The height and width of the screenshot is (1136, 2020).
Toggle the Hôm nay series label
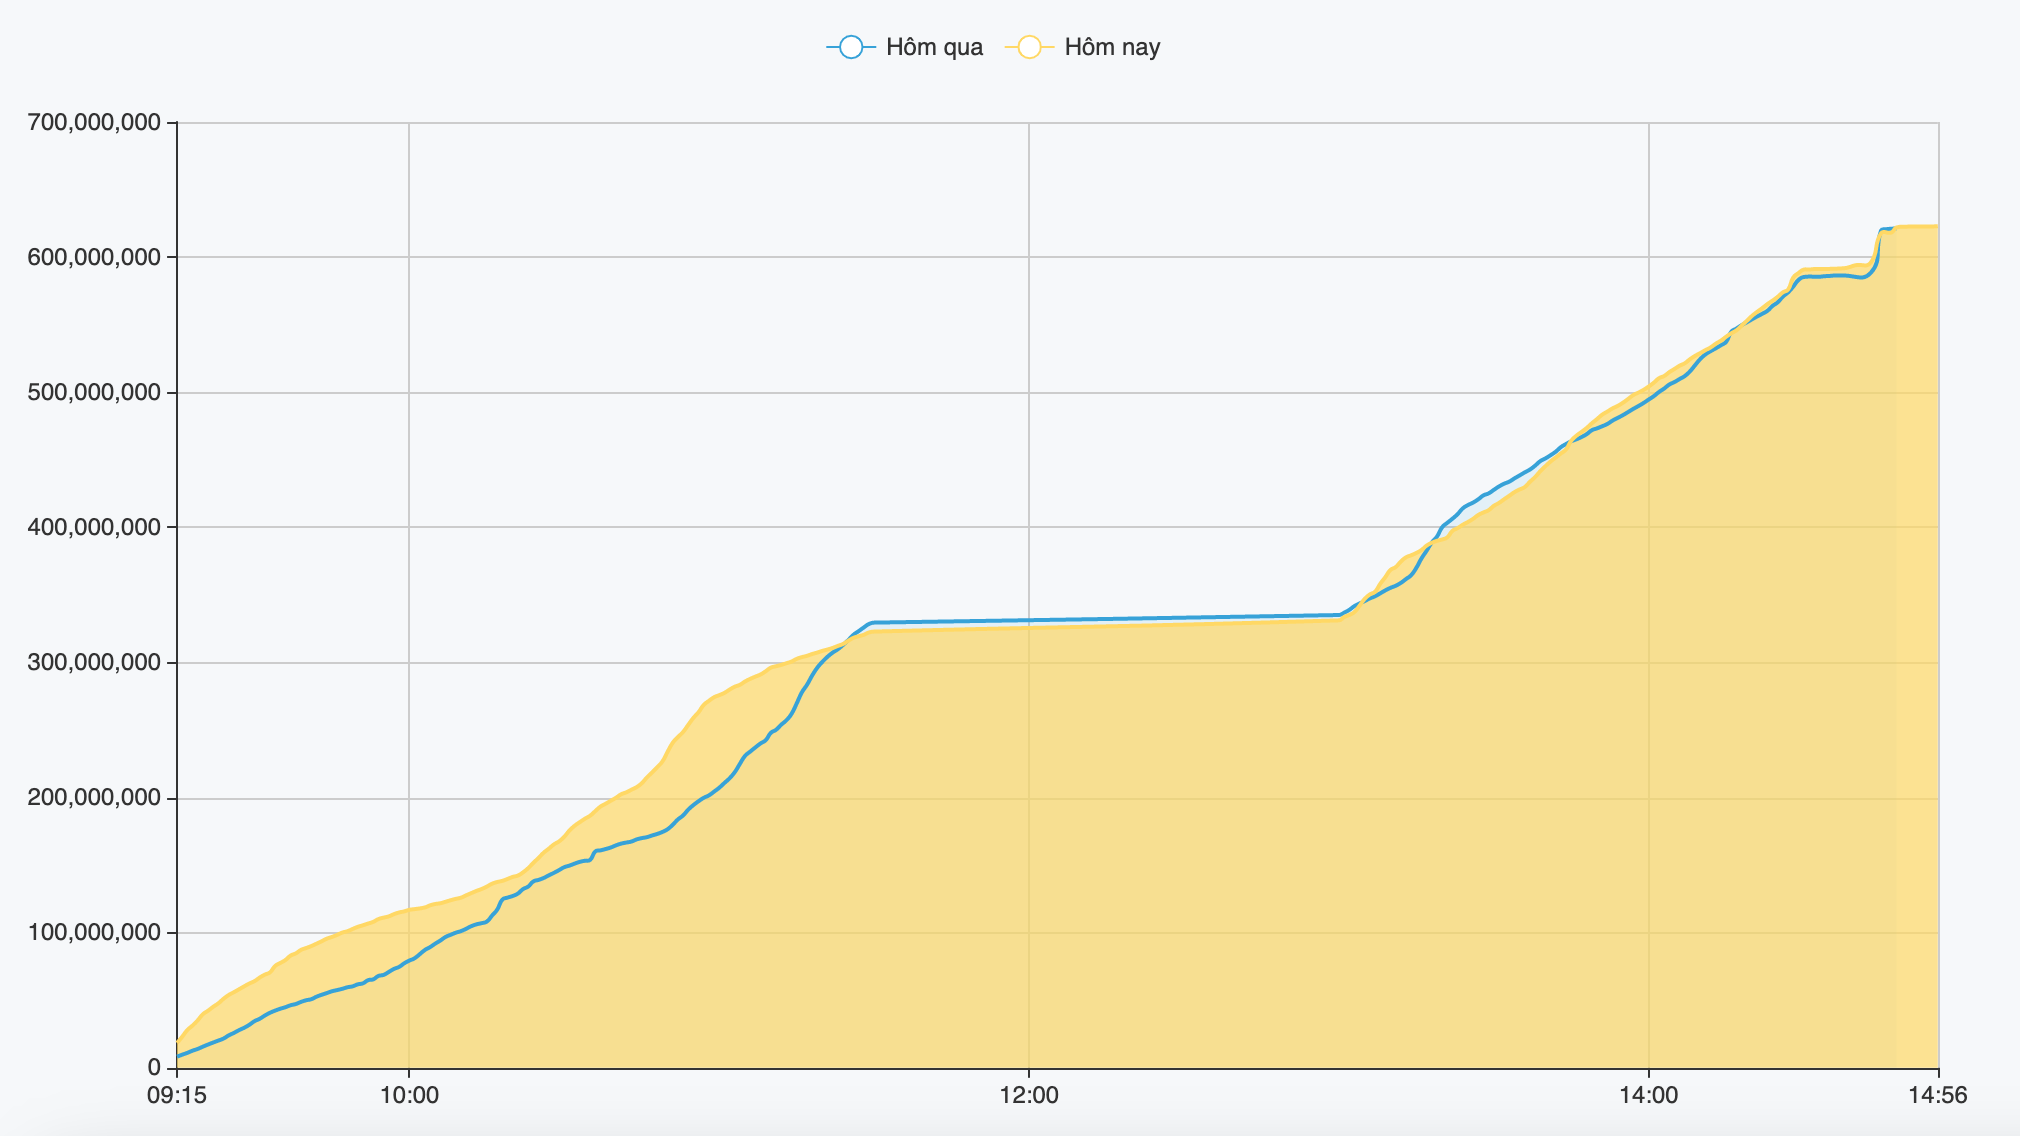tap(1112, 47)
